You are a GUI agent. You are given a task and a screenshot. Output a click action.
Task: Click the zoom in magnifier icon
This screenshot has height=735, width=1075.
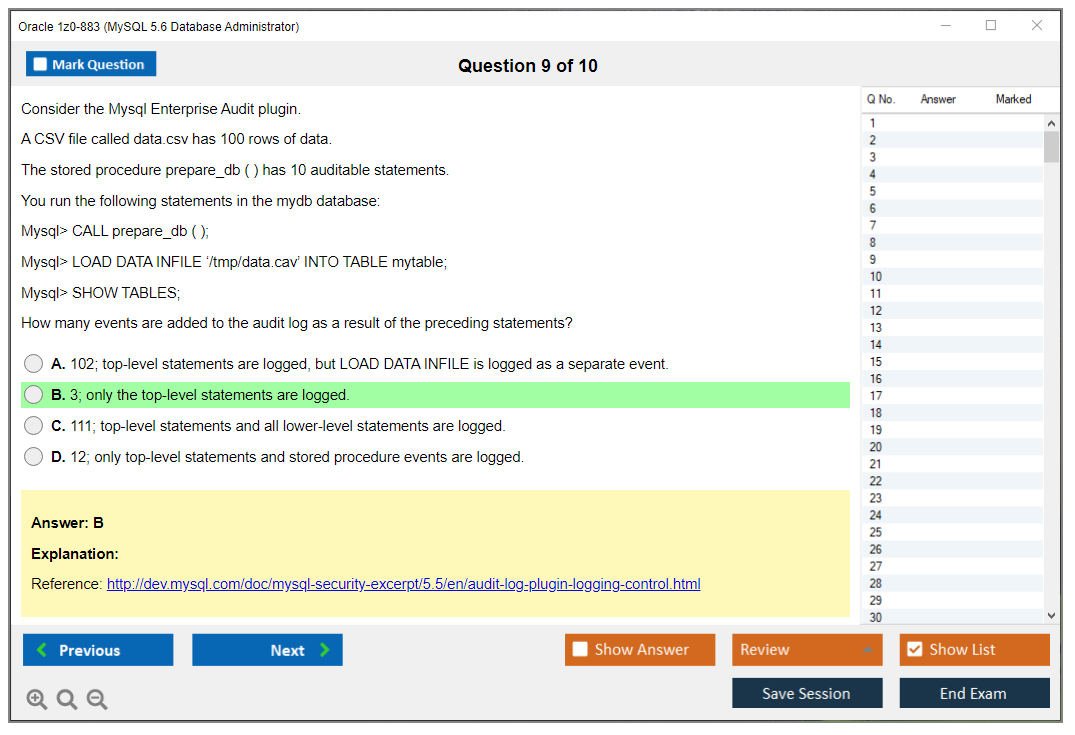pos(36,699)
